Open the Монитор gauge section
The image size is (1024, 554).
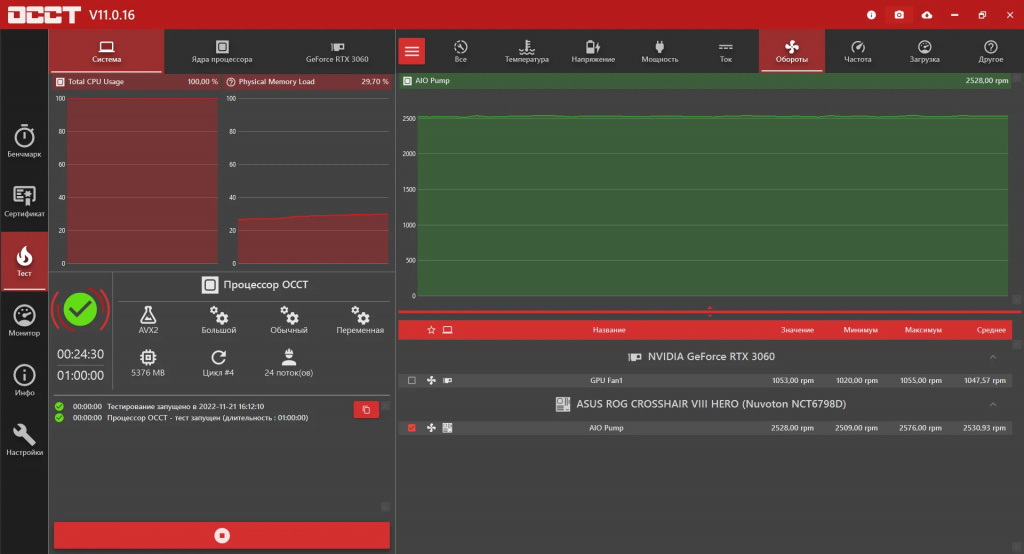click(x=24, y=321)
